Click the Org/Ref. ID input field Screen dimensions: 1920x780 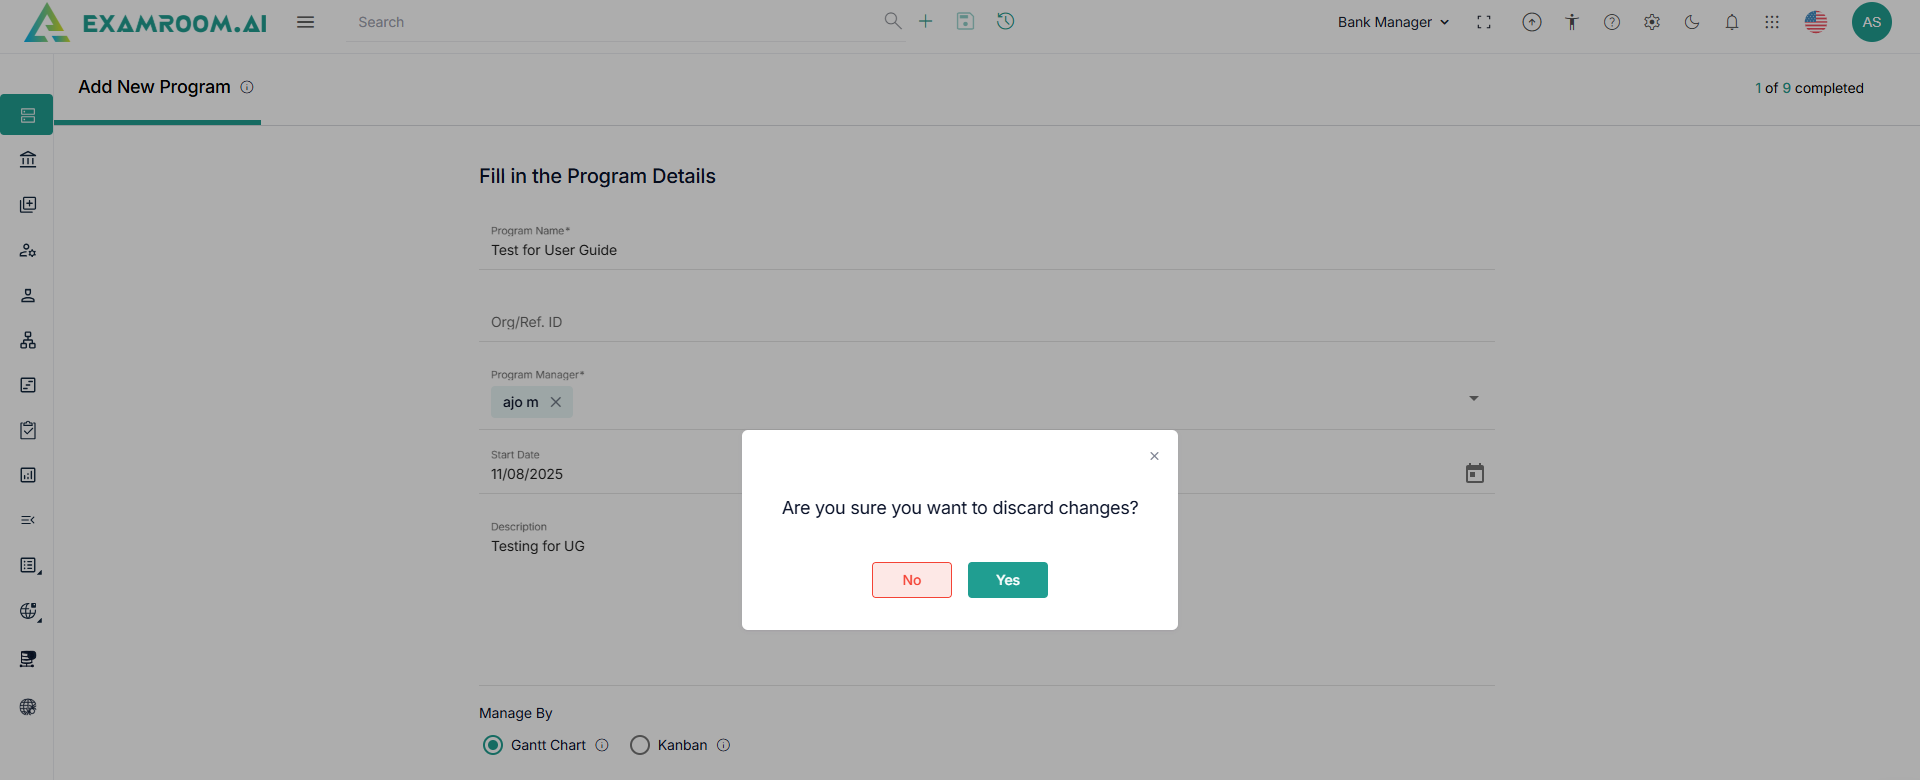[986, 322]
